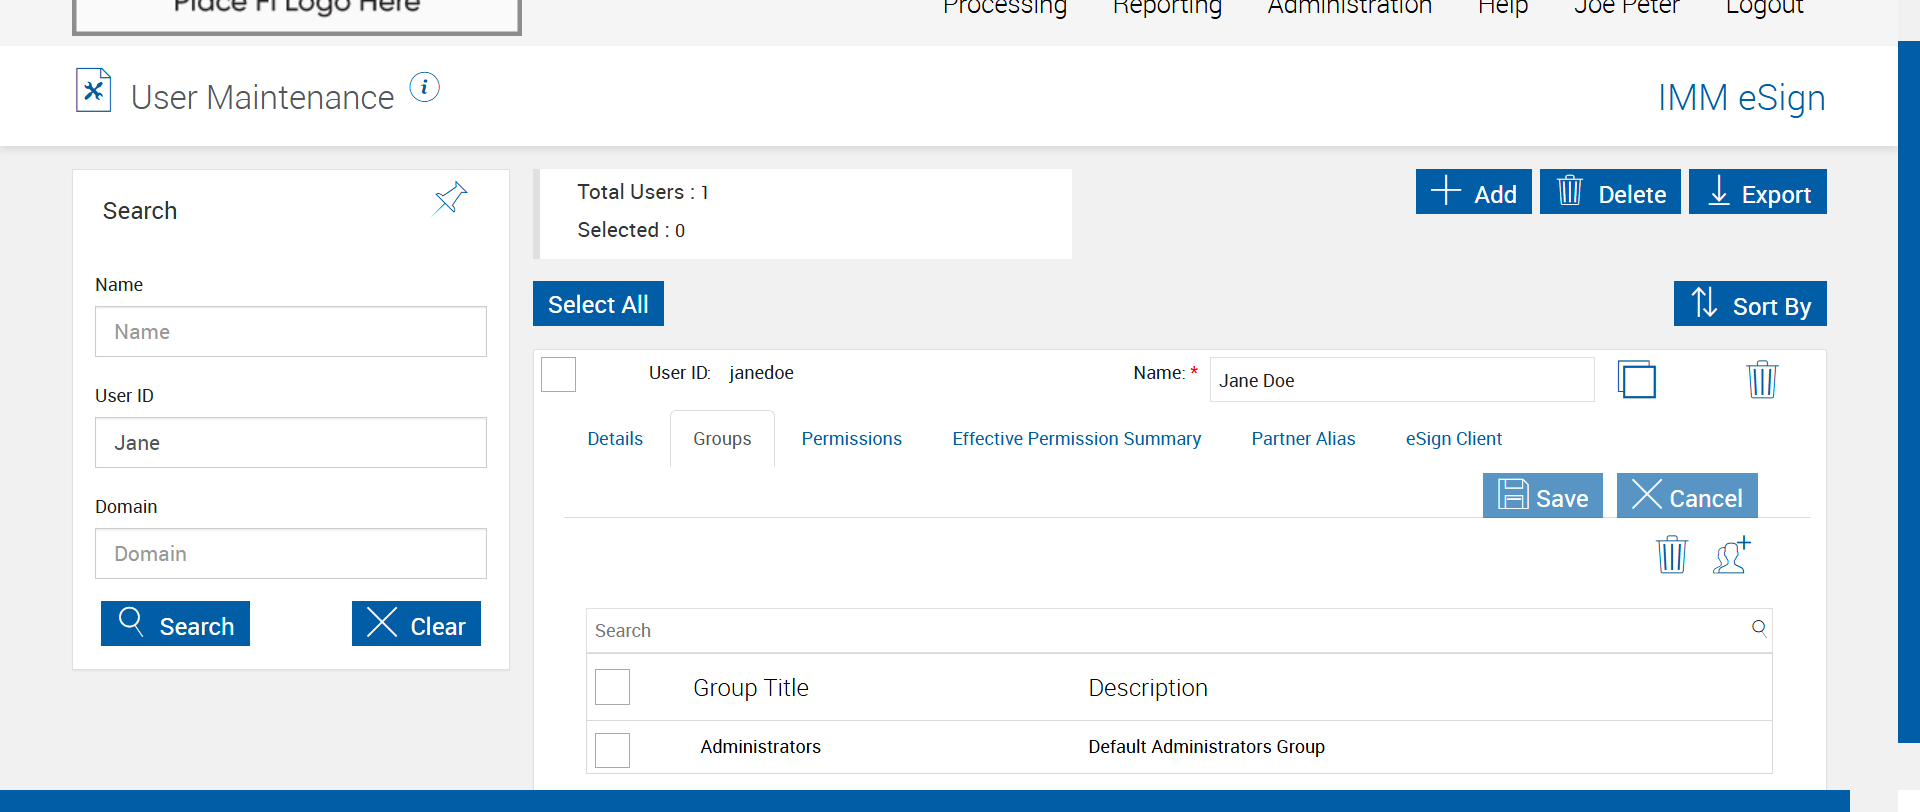Open the Reporting menu
1920x812 pixels.
[1167, 6]
